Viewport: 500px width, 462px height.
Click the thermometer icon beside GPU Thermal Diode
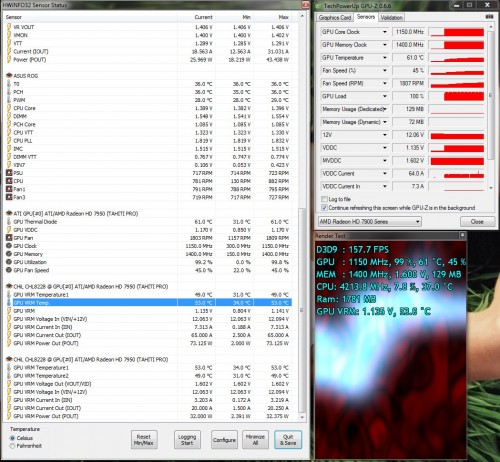(x=9, y=221)
